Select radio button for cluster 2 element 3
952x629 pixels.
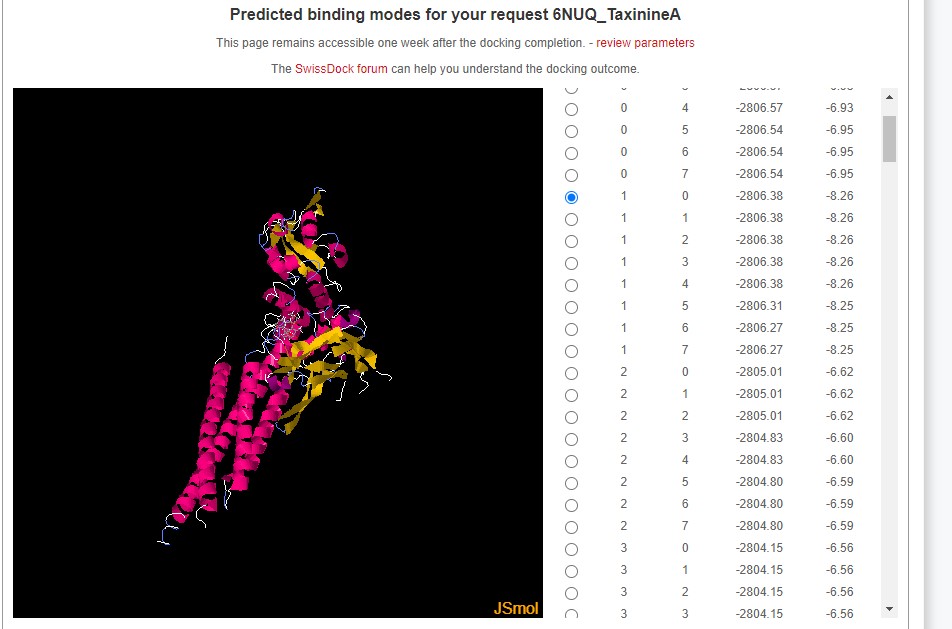click(571, 439)
